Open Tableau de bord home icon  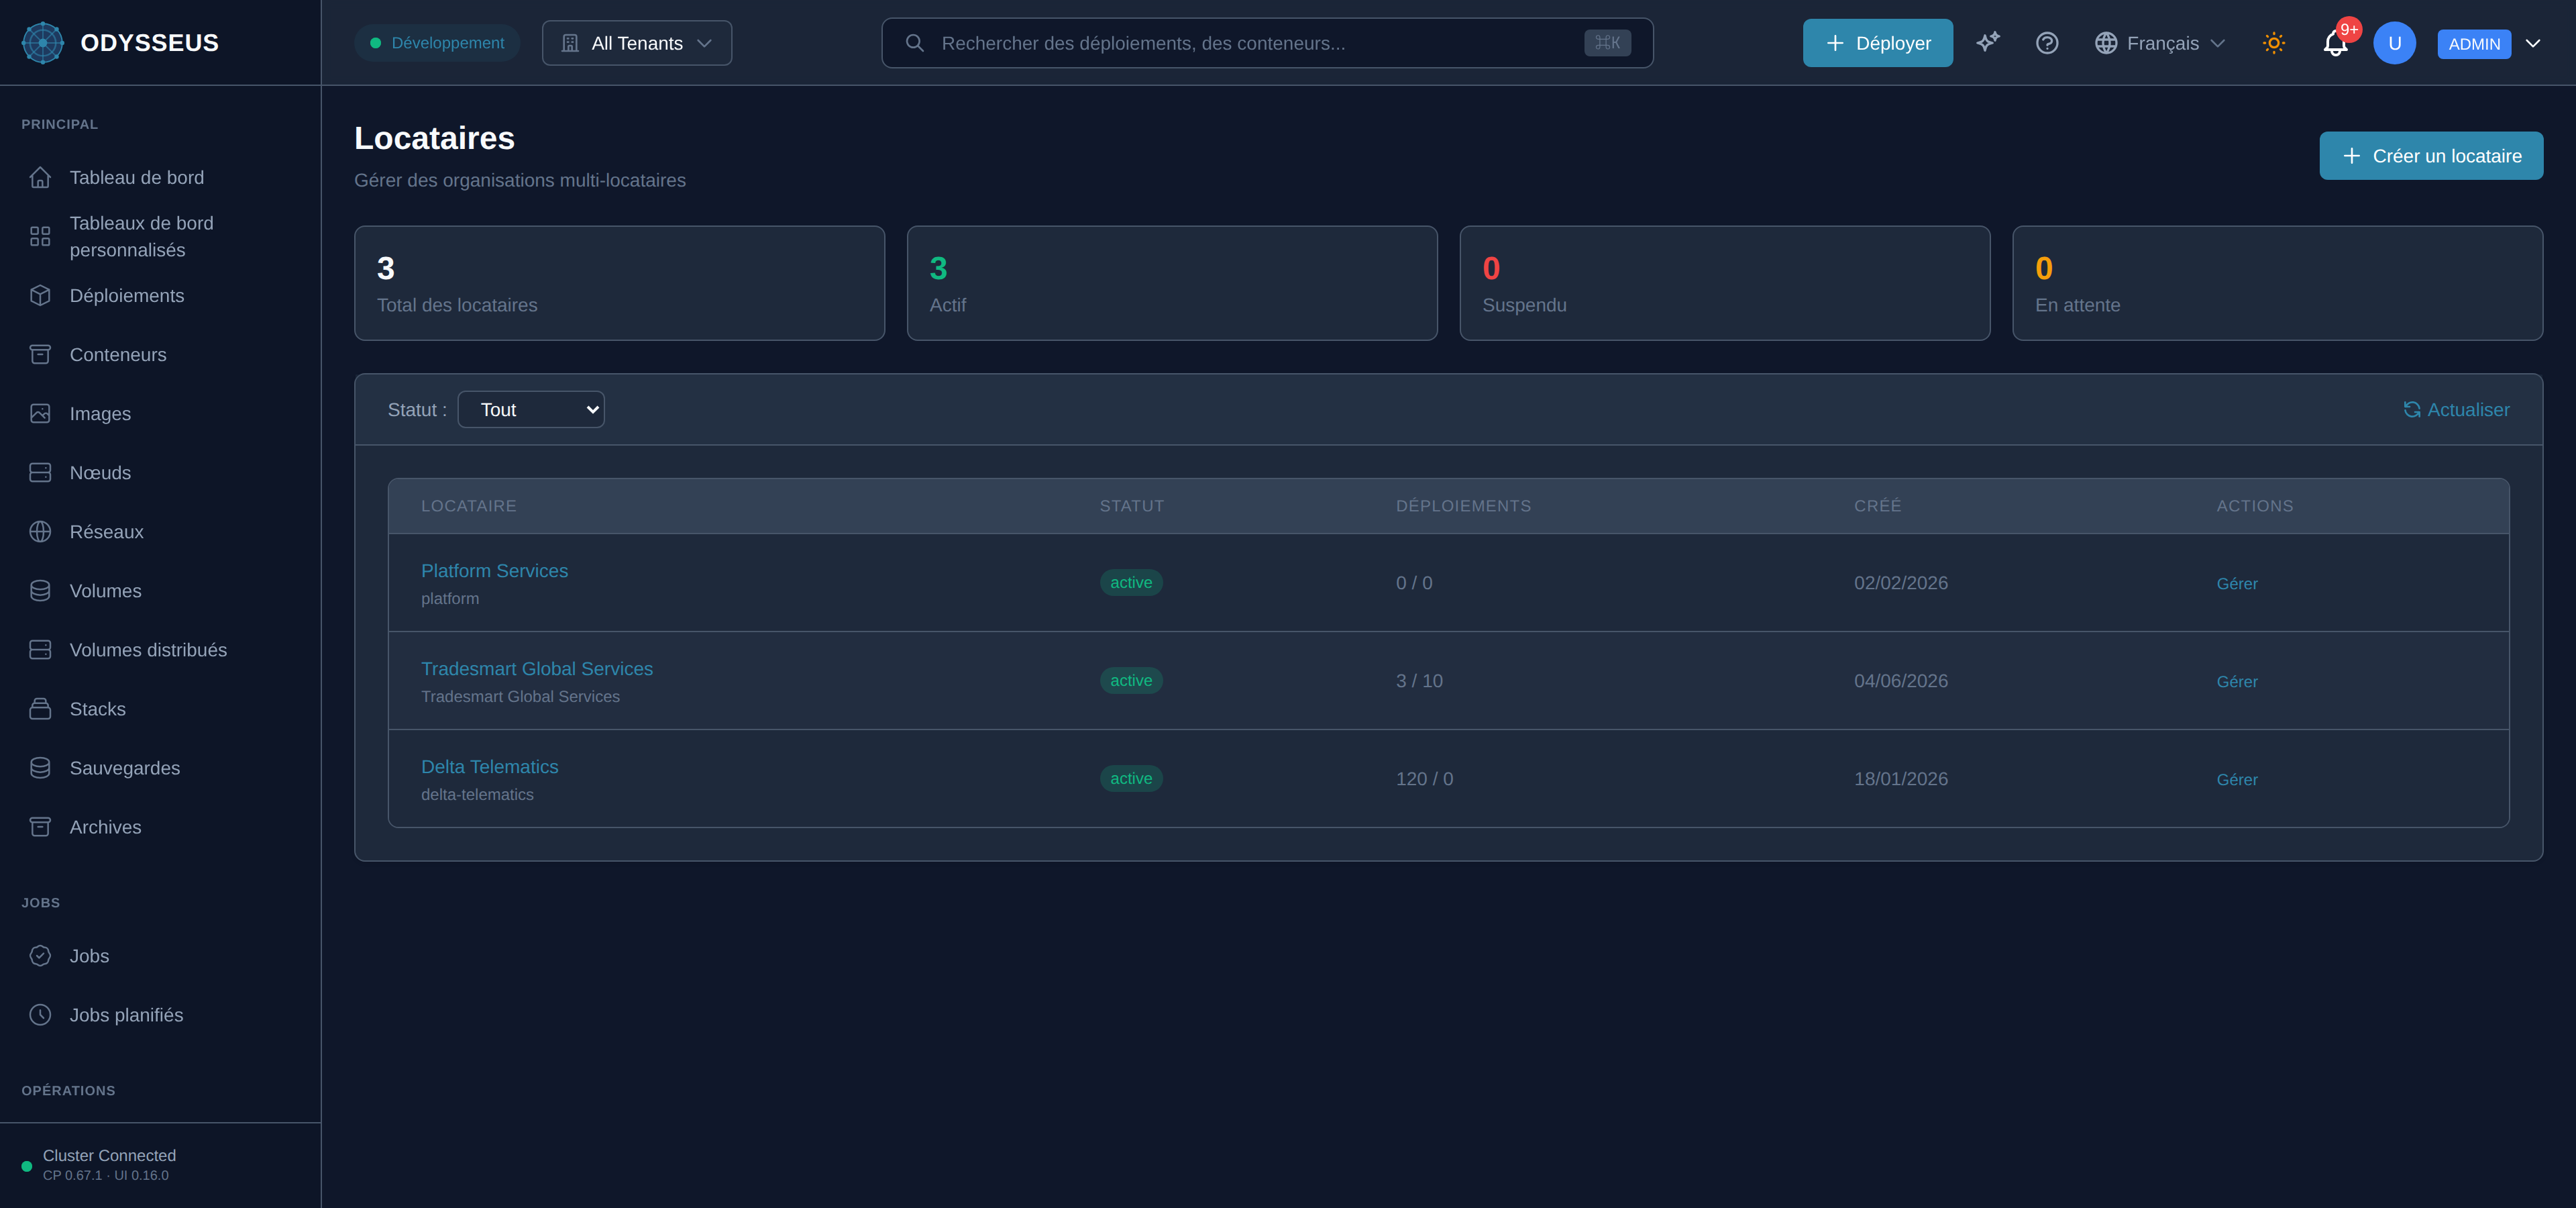(40, 177)
